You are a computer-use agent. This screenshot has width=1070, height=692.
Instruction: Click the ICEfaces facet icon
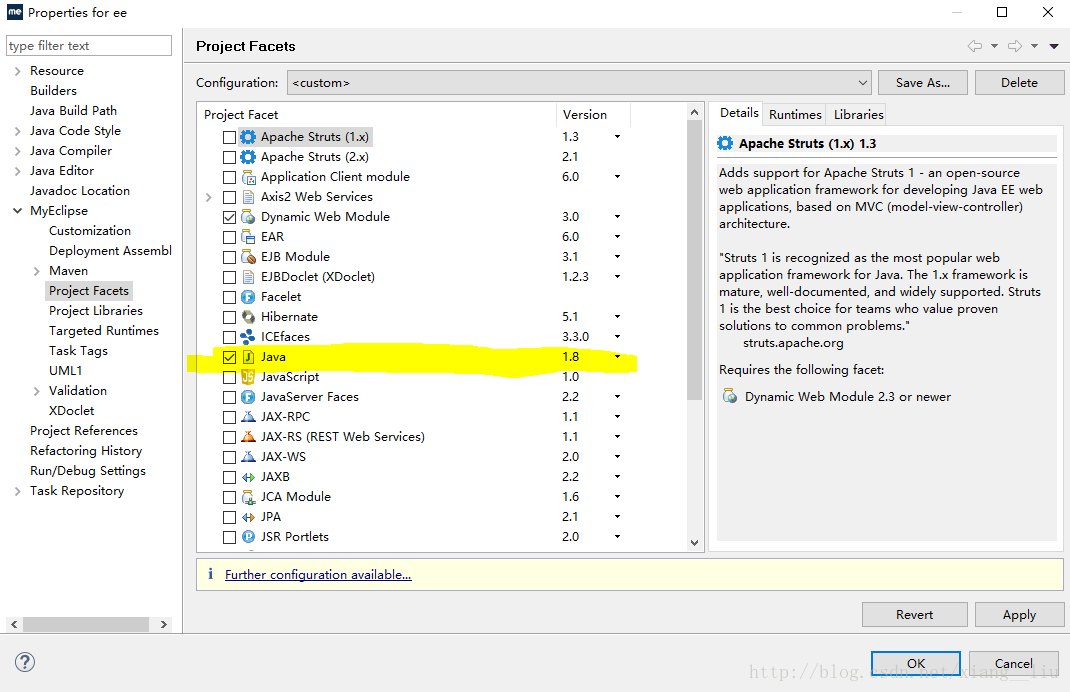coord(248,337)
